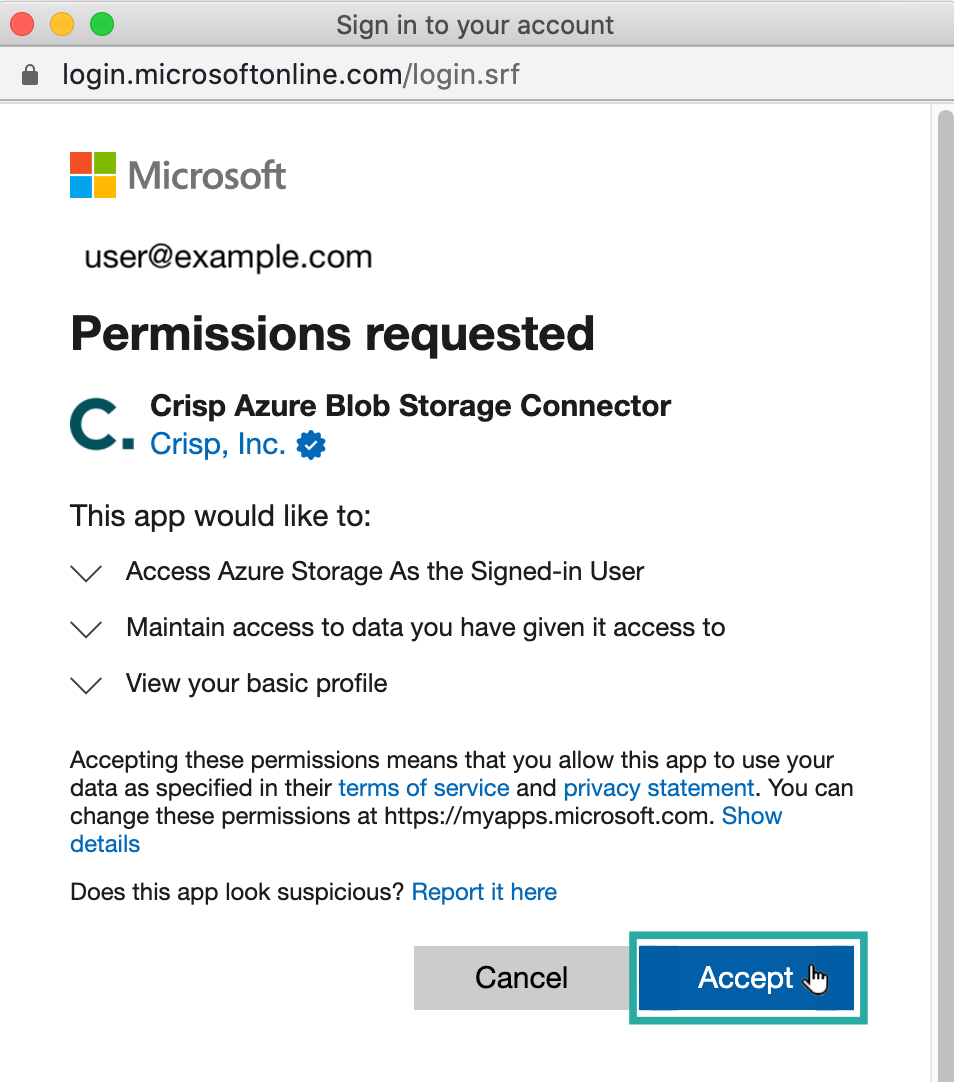Expand Access Azure Storage permission chevron
This screenshot has height=1082, width=954.
(x=88, y=573)
